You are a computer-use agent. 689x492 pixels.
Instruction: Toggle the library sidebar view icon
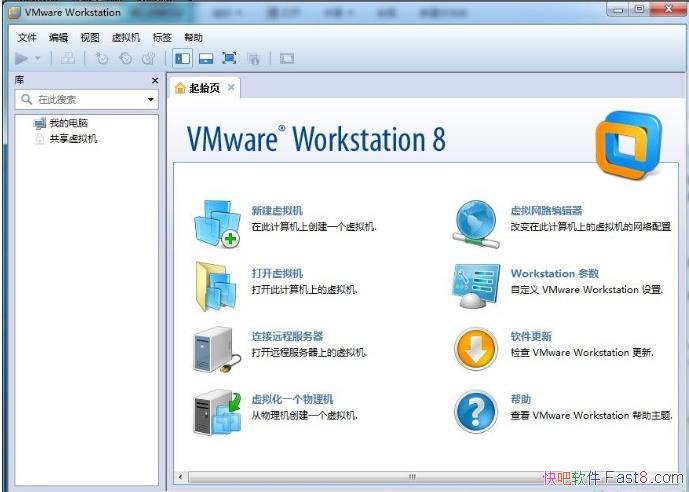coord(182,58)
